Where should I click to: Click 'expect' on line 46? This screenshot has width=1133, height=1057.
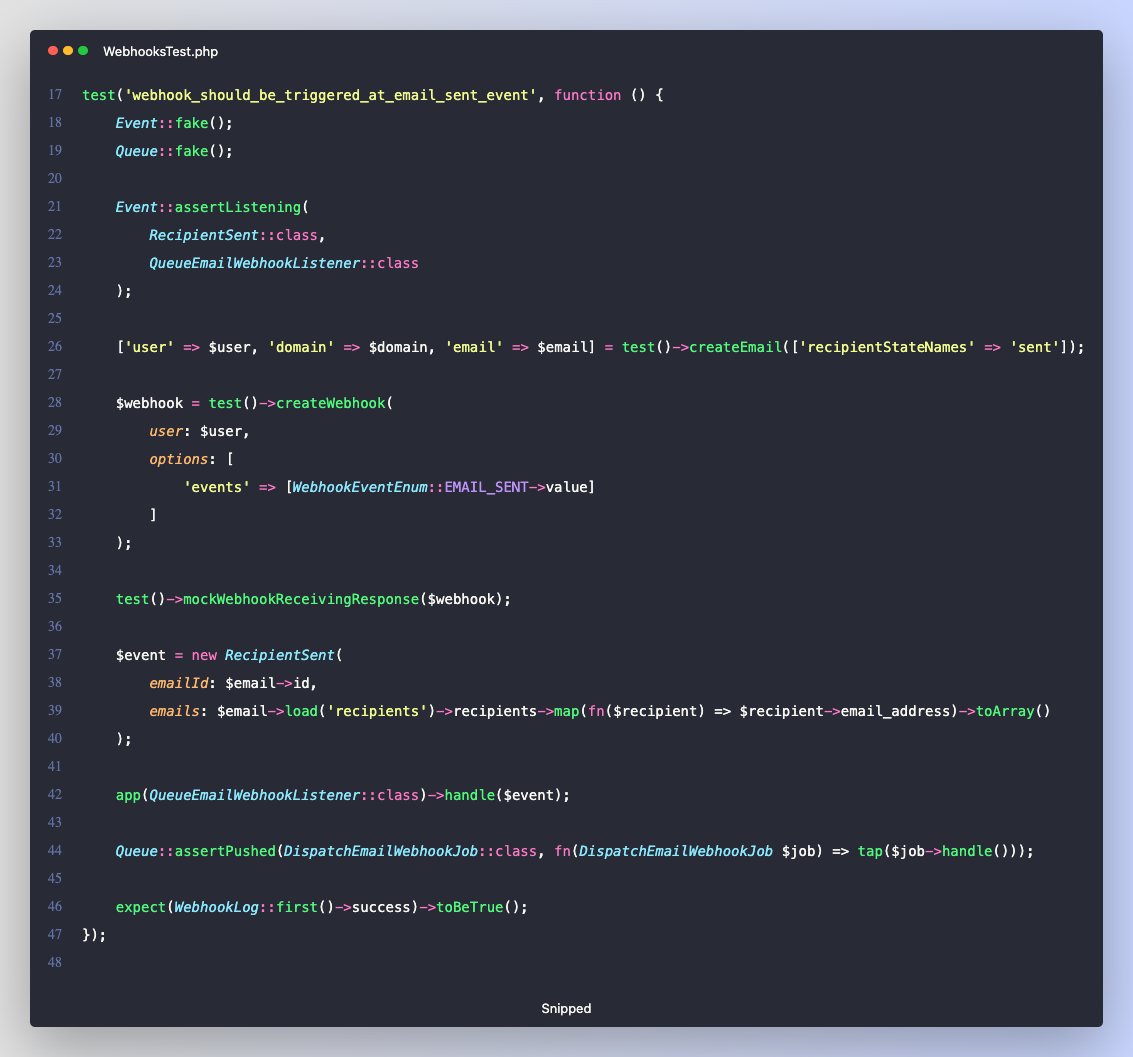tap(141, 907)
